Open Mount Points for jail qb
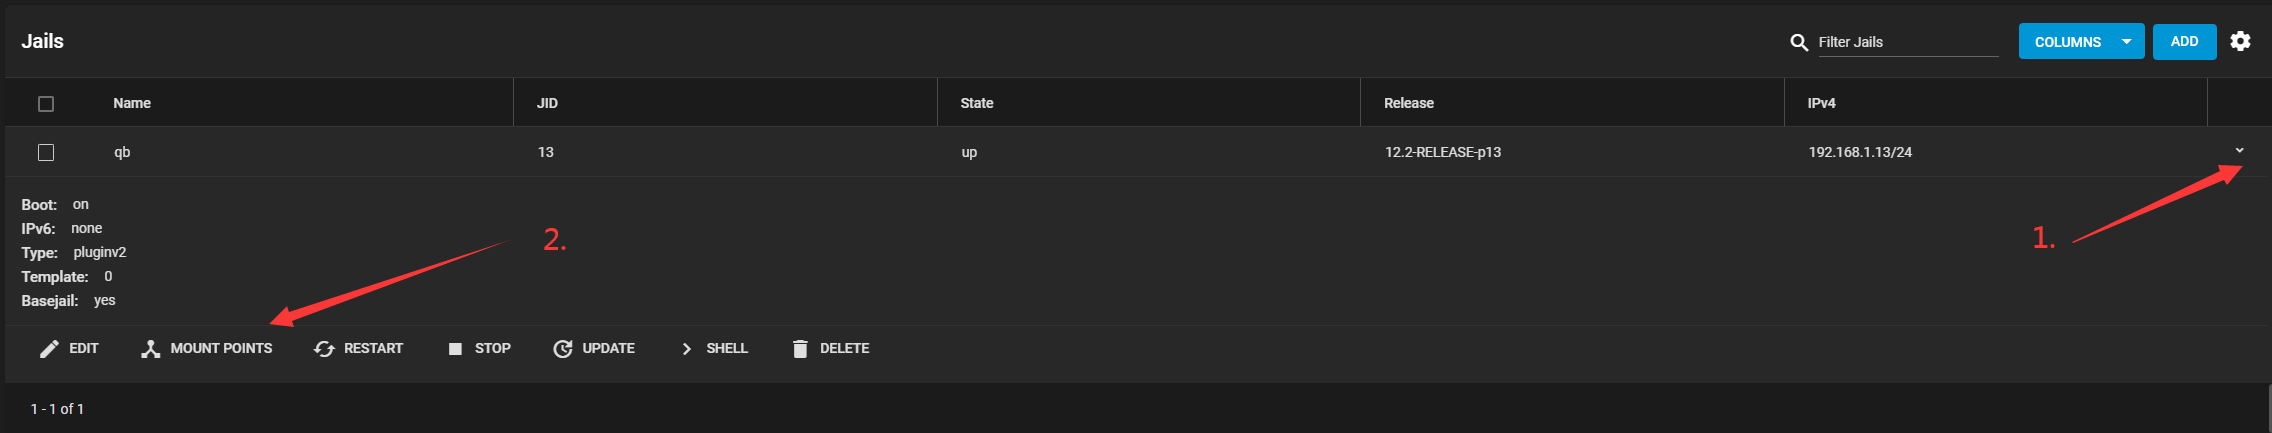2272x433 pixels. coord(207,348)
